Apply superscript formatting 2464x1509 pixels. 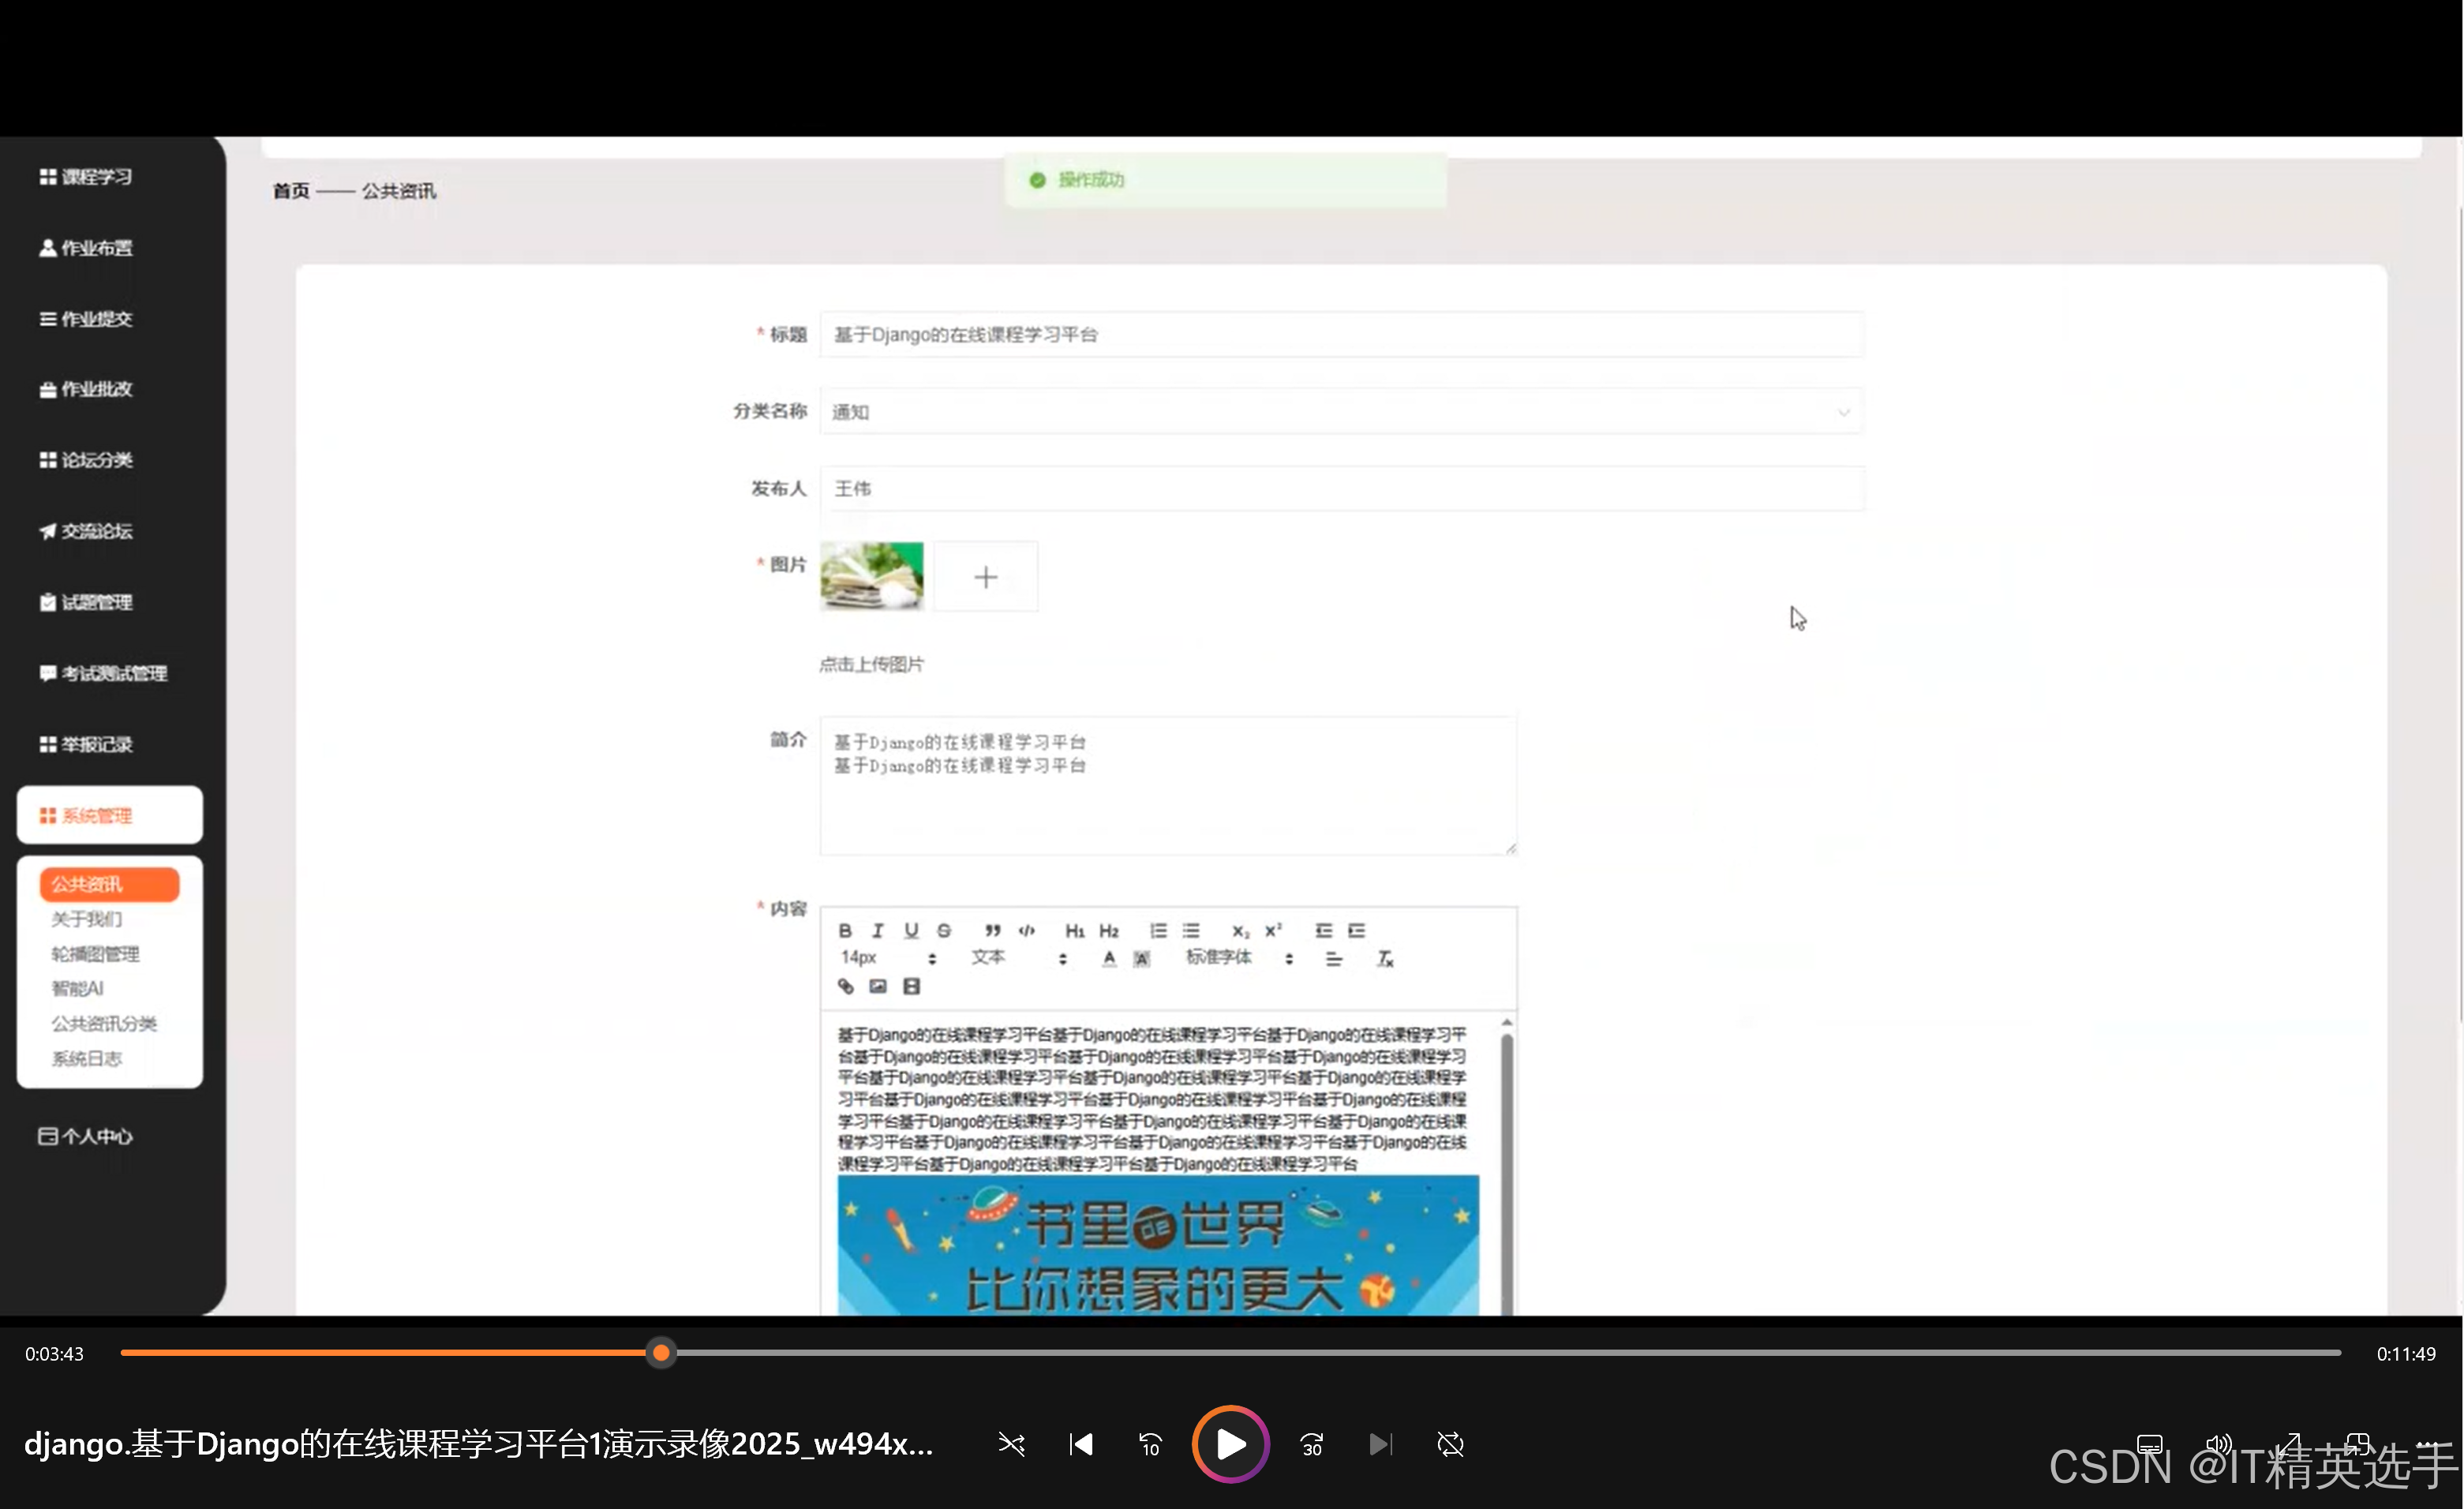(1273, 930)
